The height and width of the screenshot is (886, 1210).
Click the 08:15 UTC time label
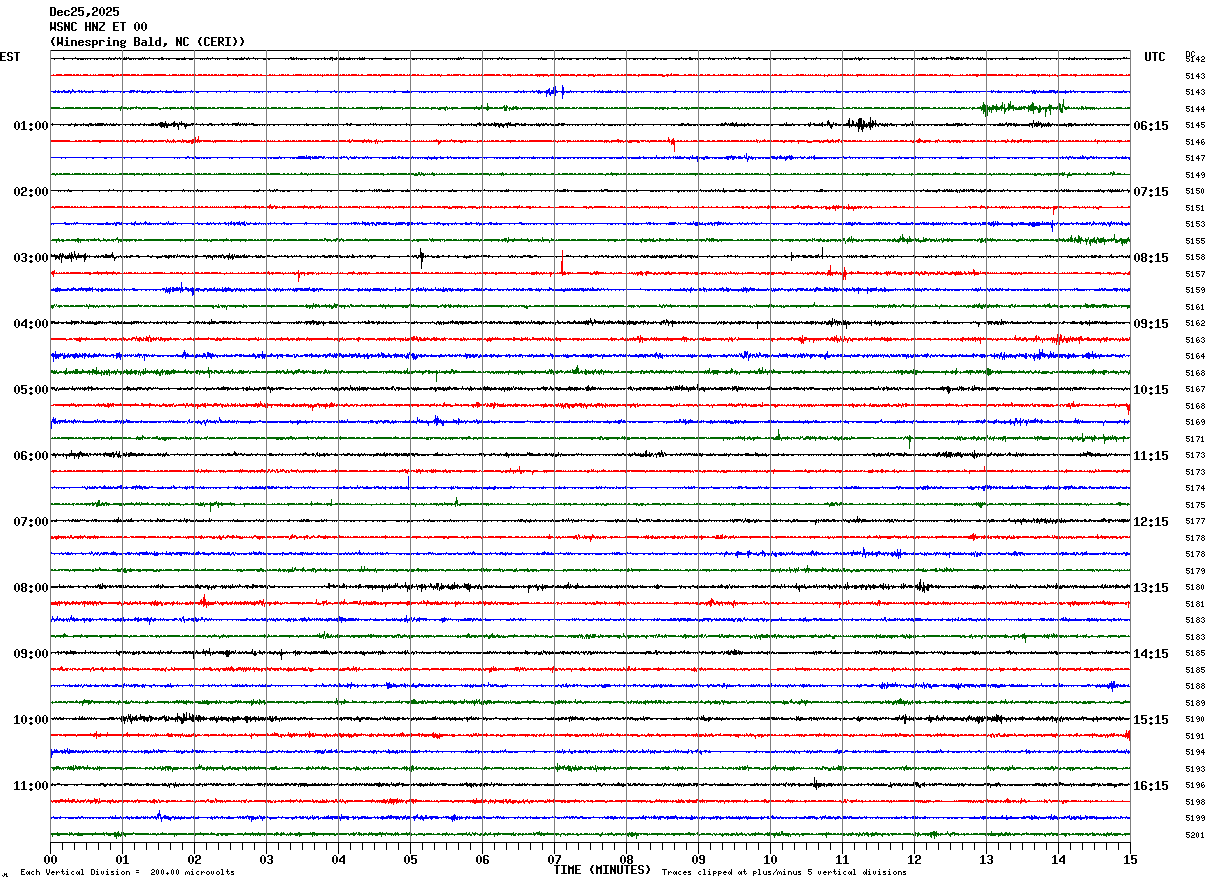coord(1151,258)
